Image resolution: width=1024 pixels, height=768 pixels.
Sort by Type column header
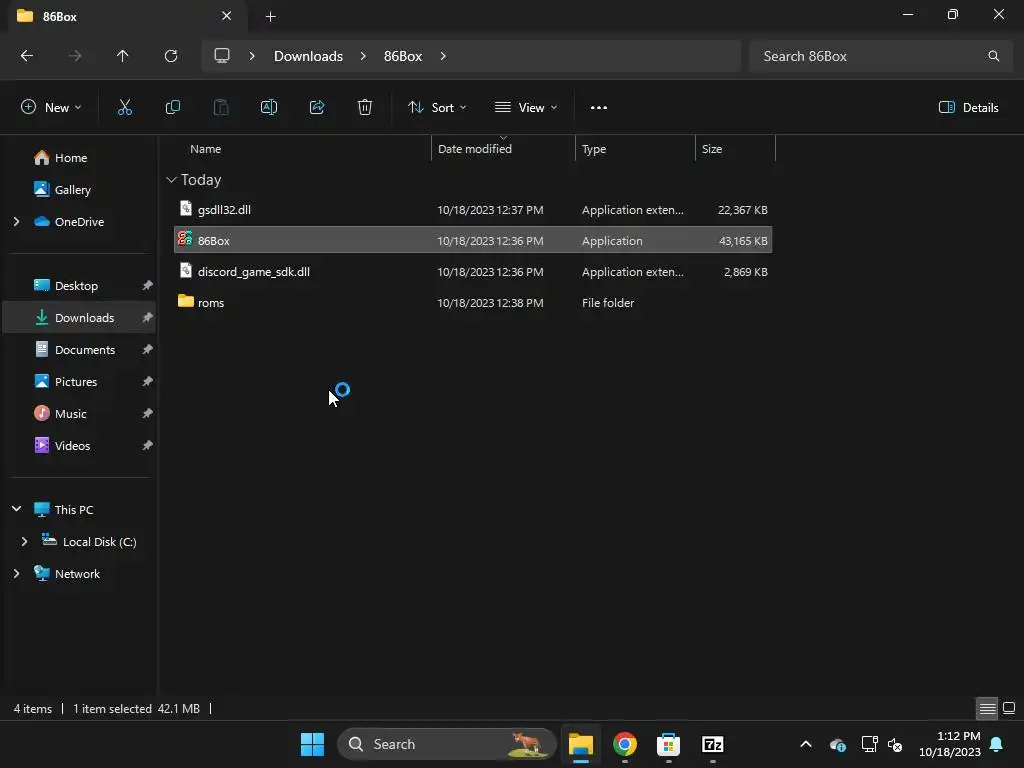point(635,149)
